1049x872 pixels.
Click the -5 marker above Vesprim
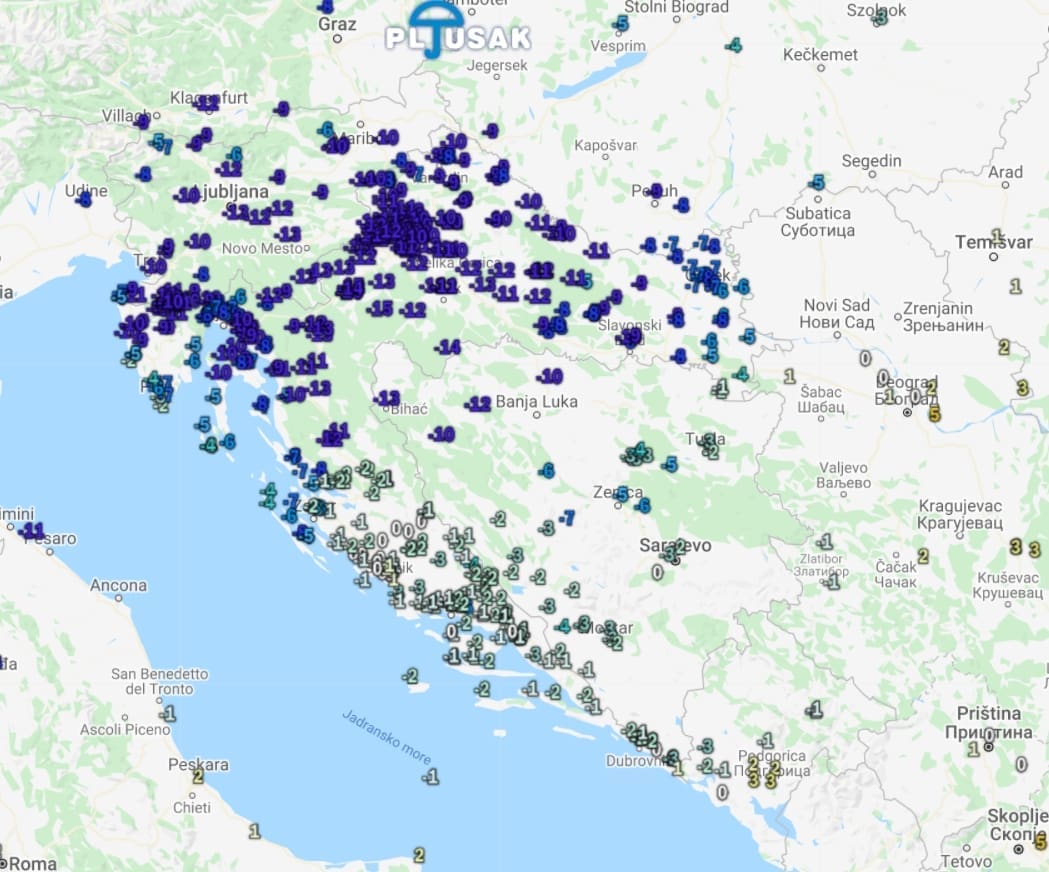tap(621, 23)
